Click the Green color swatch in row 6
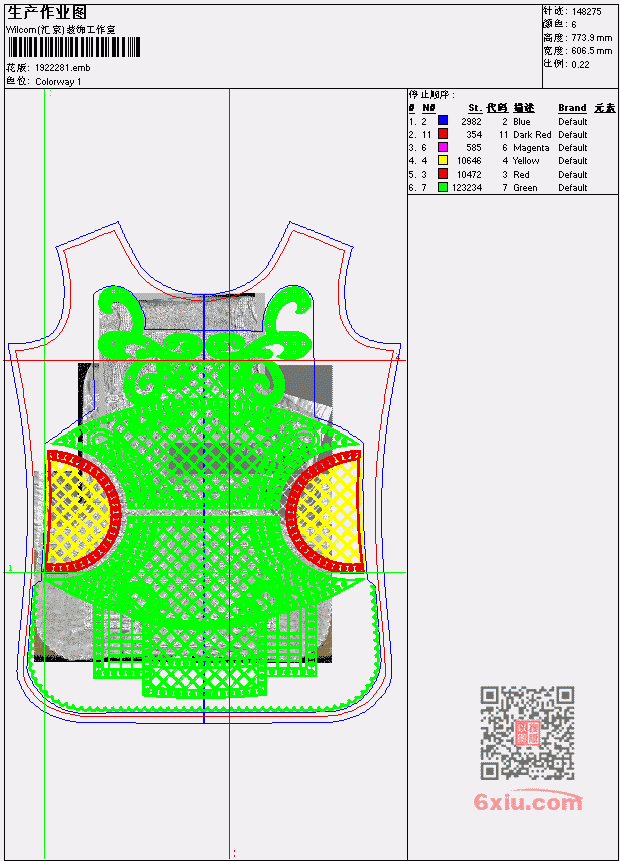This screenshot has height=861, width=620. 443,187
